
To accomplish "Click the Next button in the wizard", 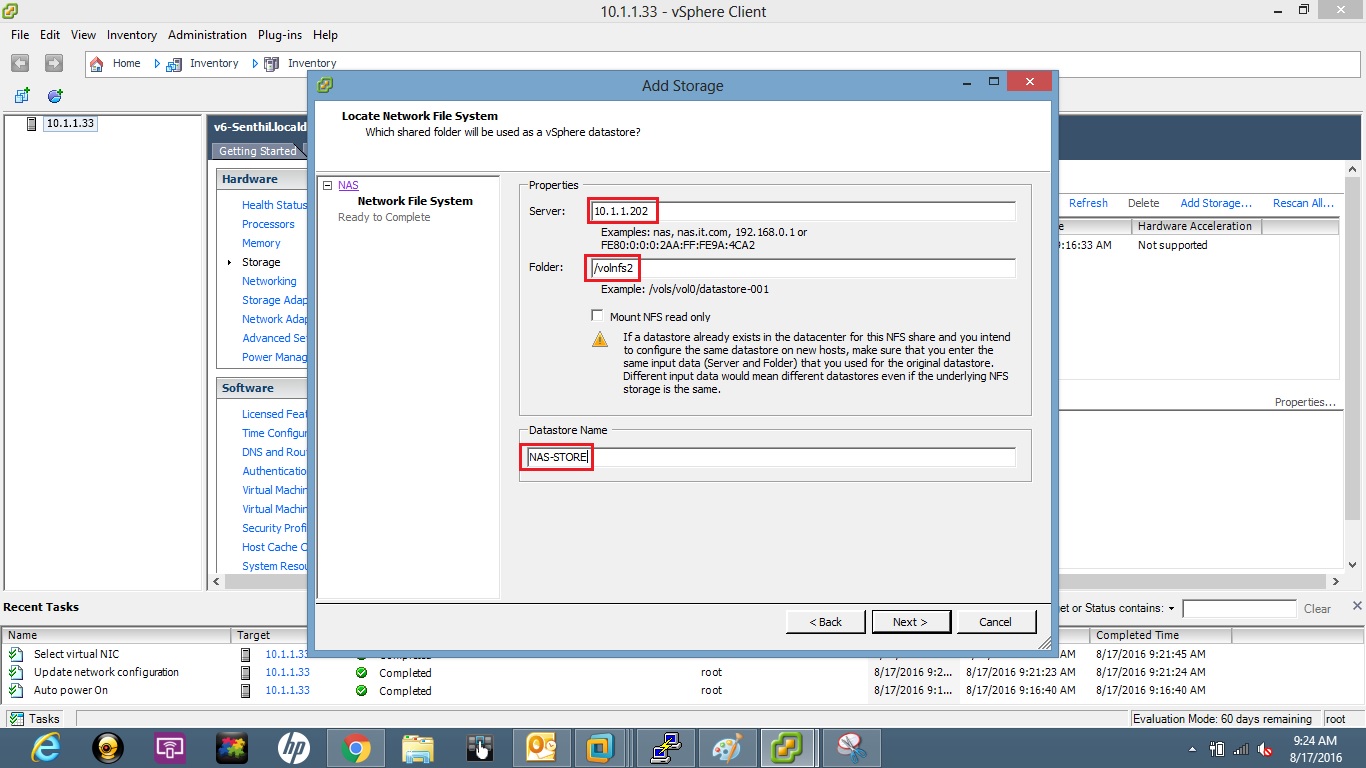I will pyautogui.click(x=910, y=621).
